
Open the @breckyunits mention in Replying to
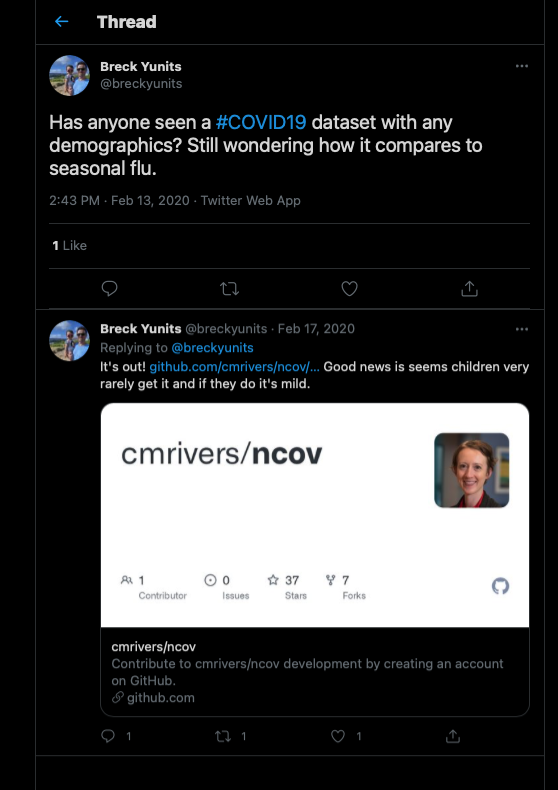[212, 348]
